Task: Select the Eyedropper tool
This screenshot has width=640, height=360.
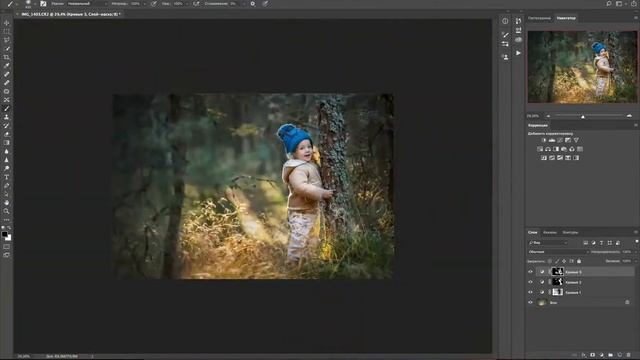Action: 7,66
